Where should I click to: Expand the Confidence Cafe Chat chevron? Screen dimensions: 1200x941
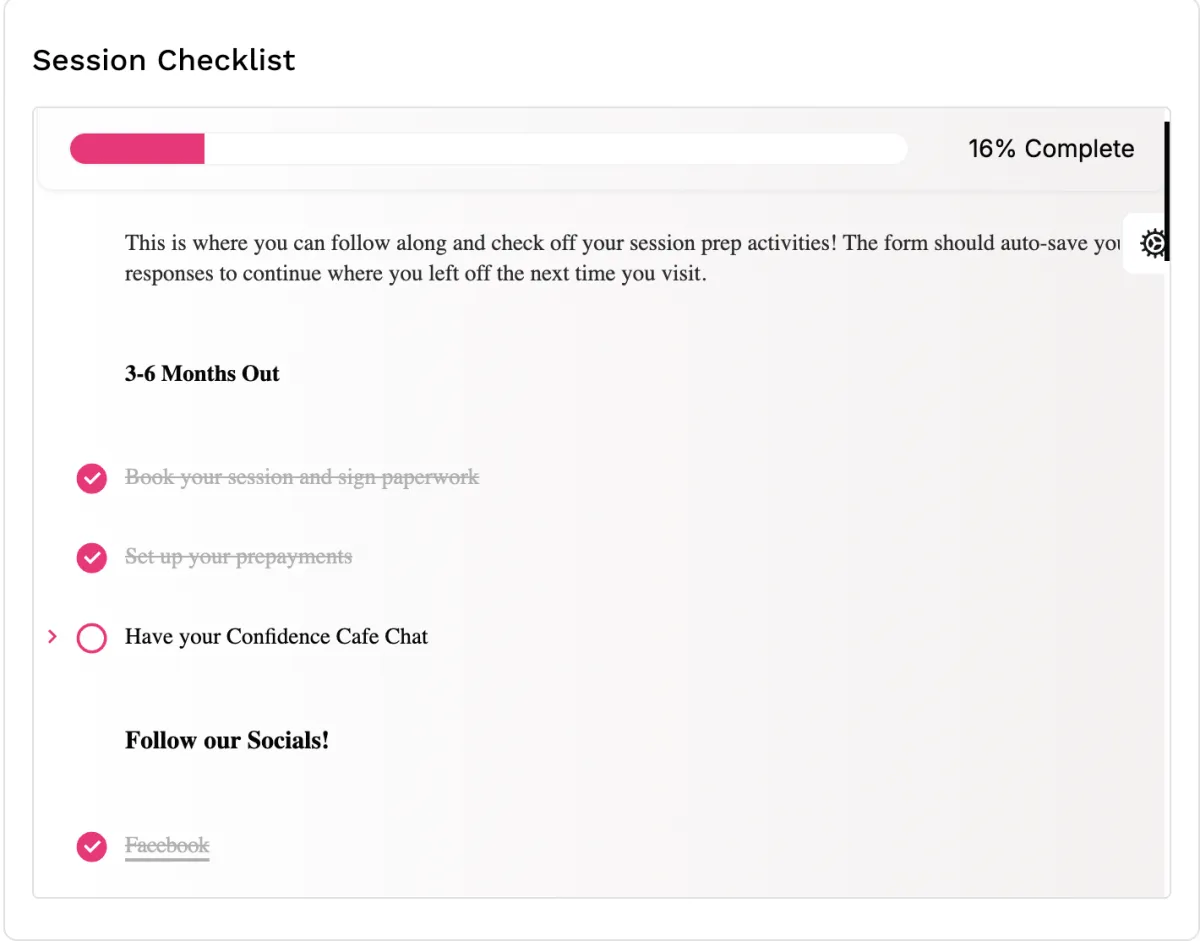(x=53, y=637)
